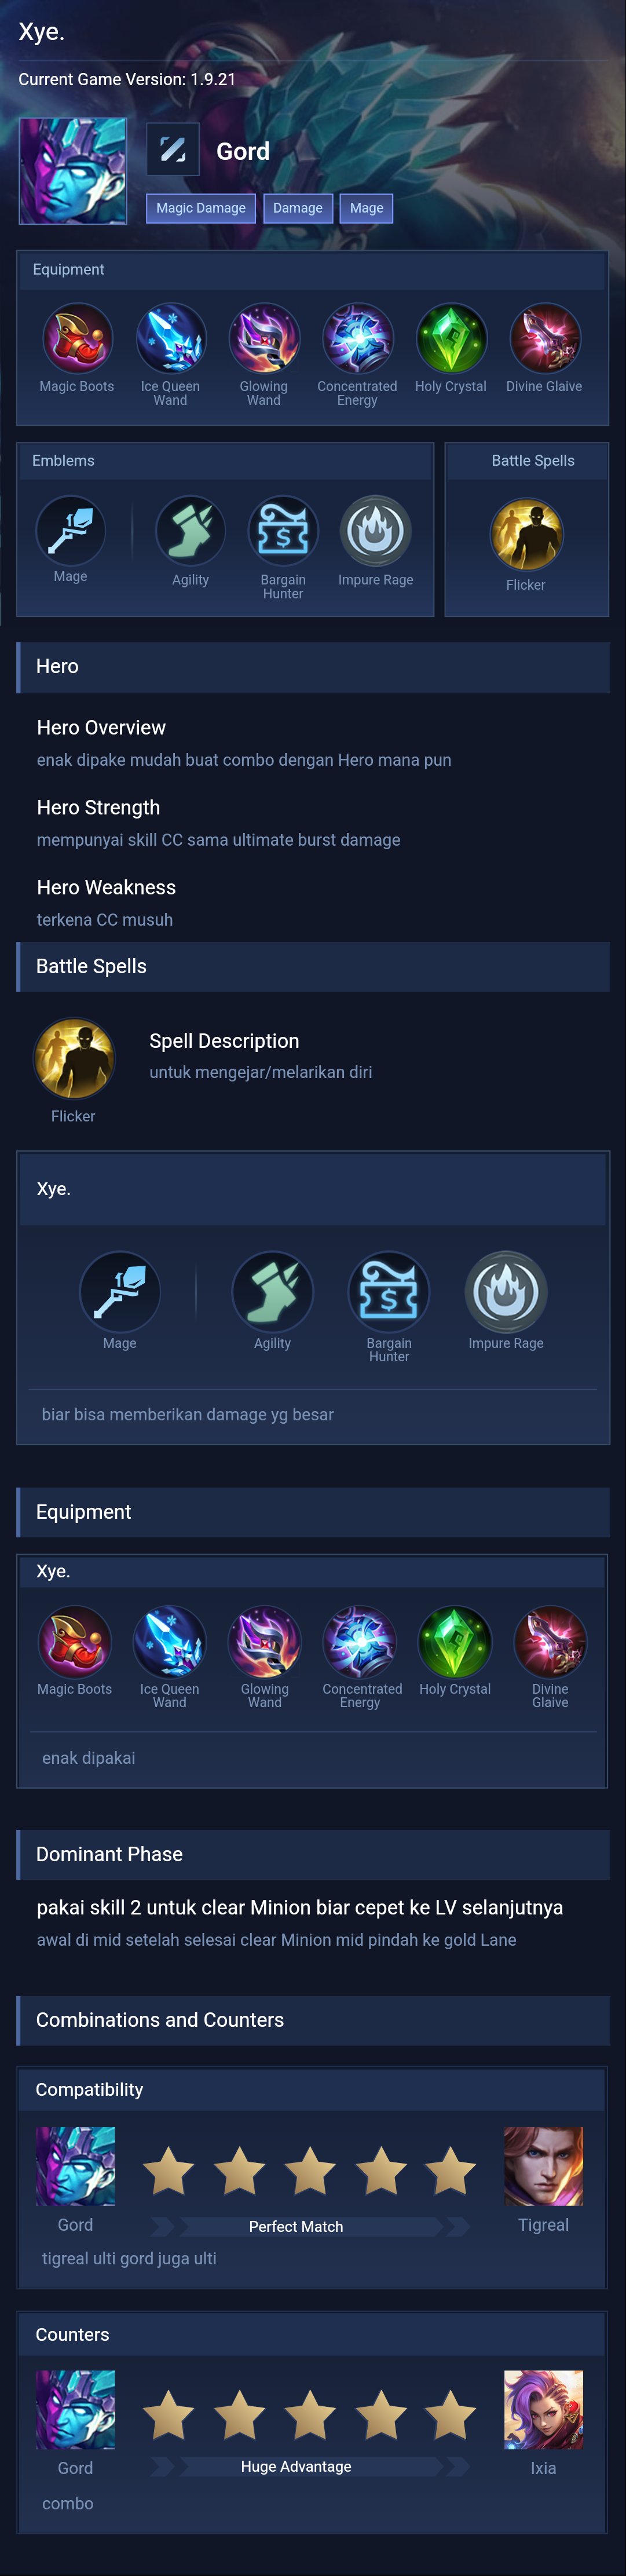Viewport: 626px width, 2576px height.
Task: Click the mage role icon beside Gord
Action: (x=173, y=150)
